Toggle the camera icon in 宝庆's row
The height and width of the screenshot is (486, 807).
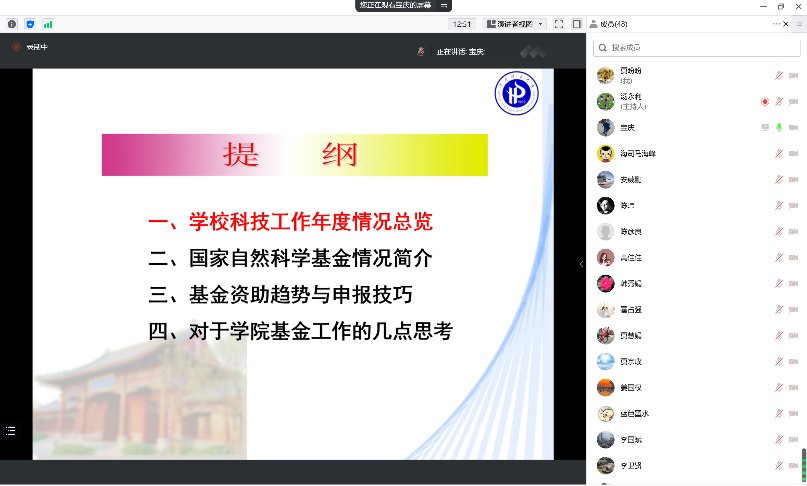point(793,128)
